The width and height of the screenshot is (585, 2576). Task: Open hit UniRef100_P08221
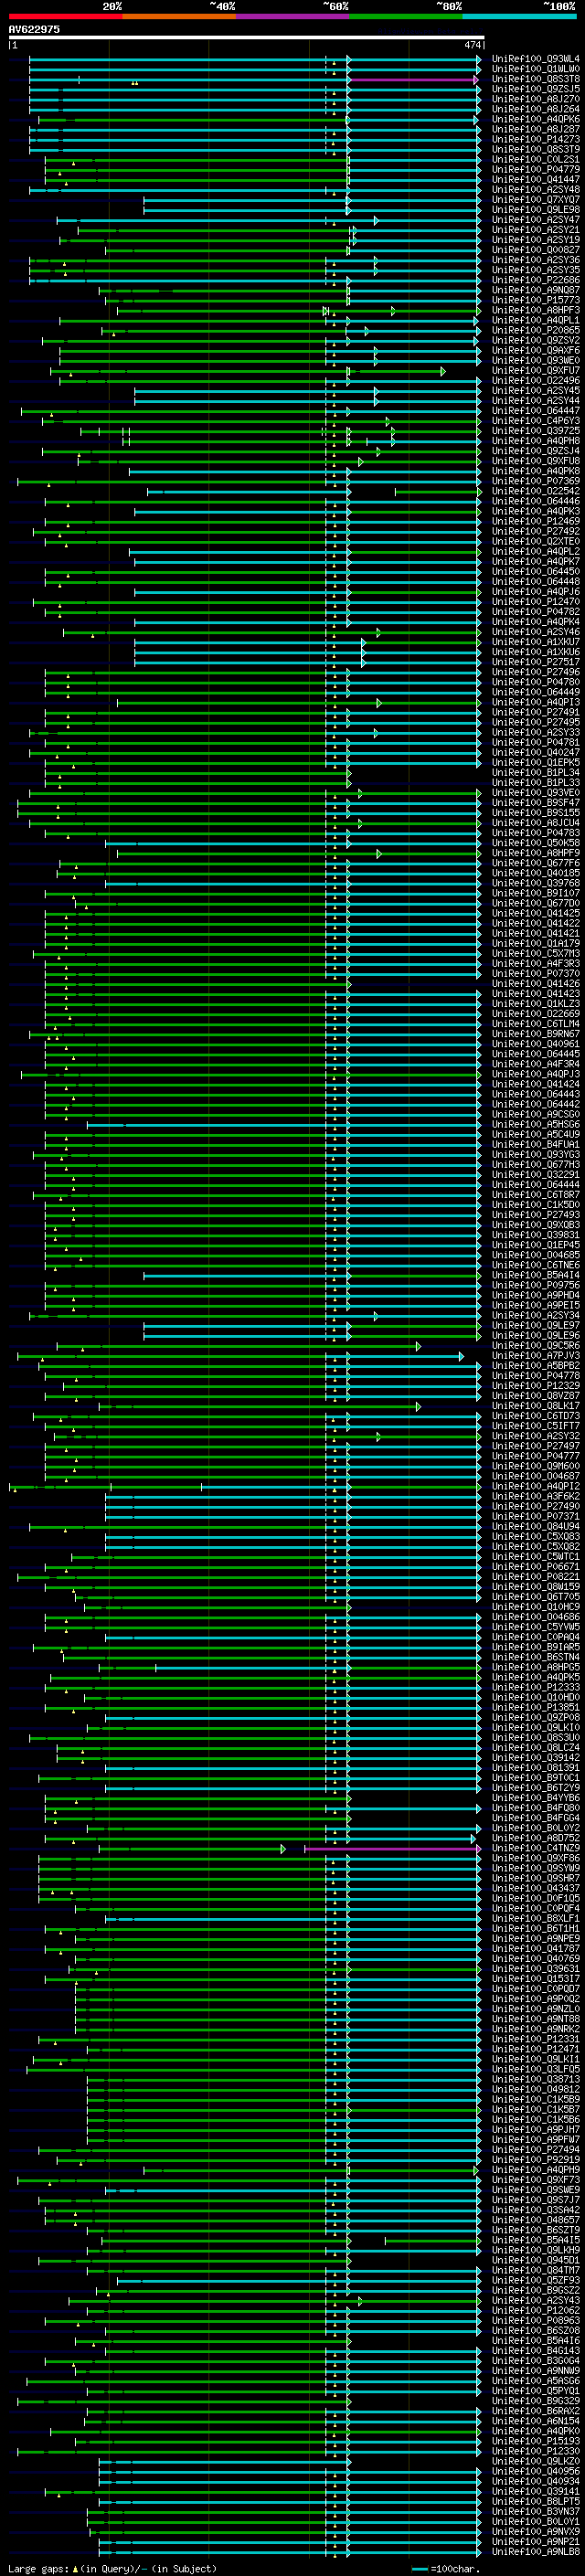coord(536,1577)
